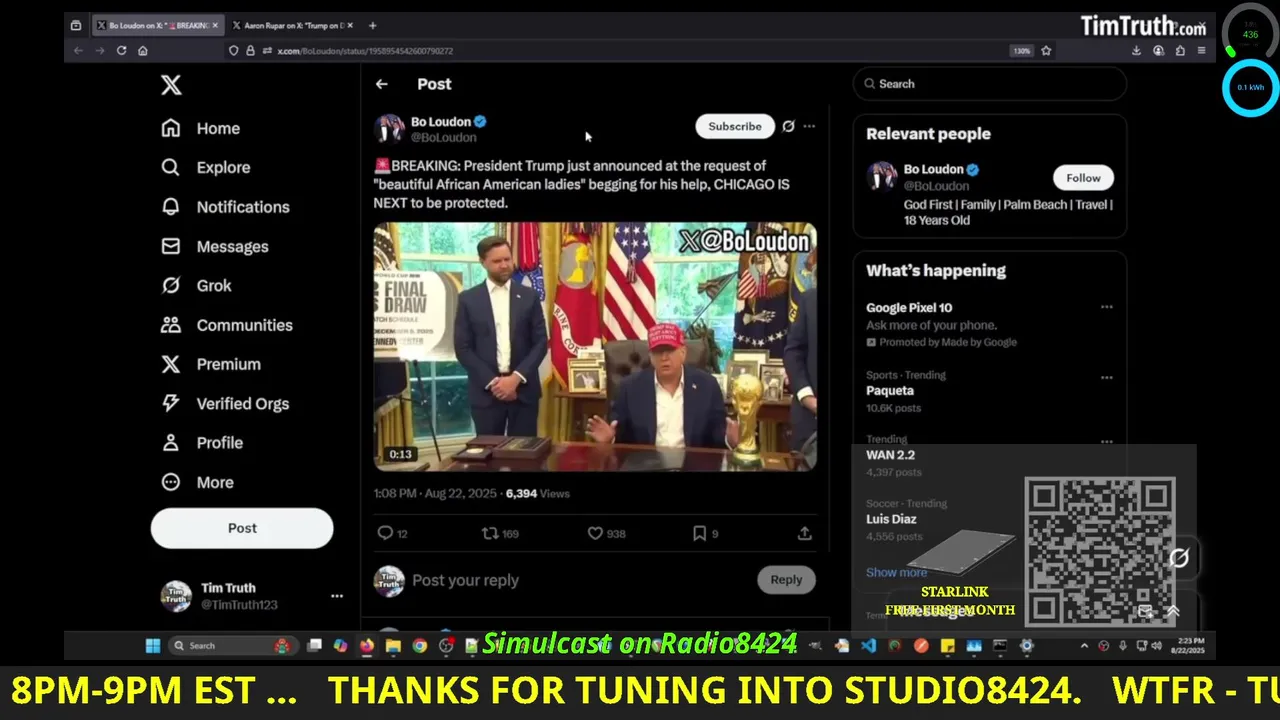Open the 1:08 PM Aug 22, 2025 timestamp
This screenshot has width=1280, height=720.
[x=435, y=493]
